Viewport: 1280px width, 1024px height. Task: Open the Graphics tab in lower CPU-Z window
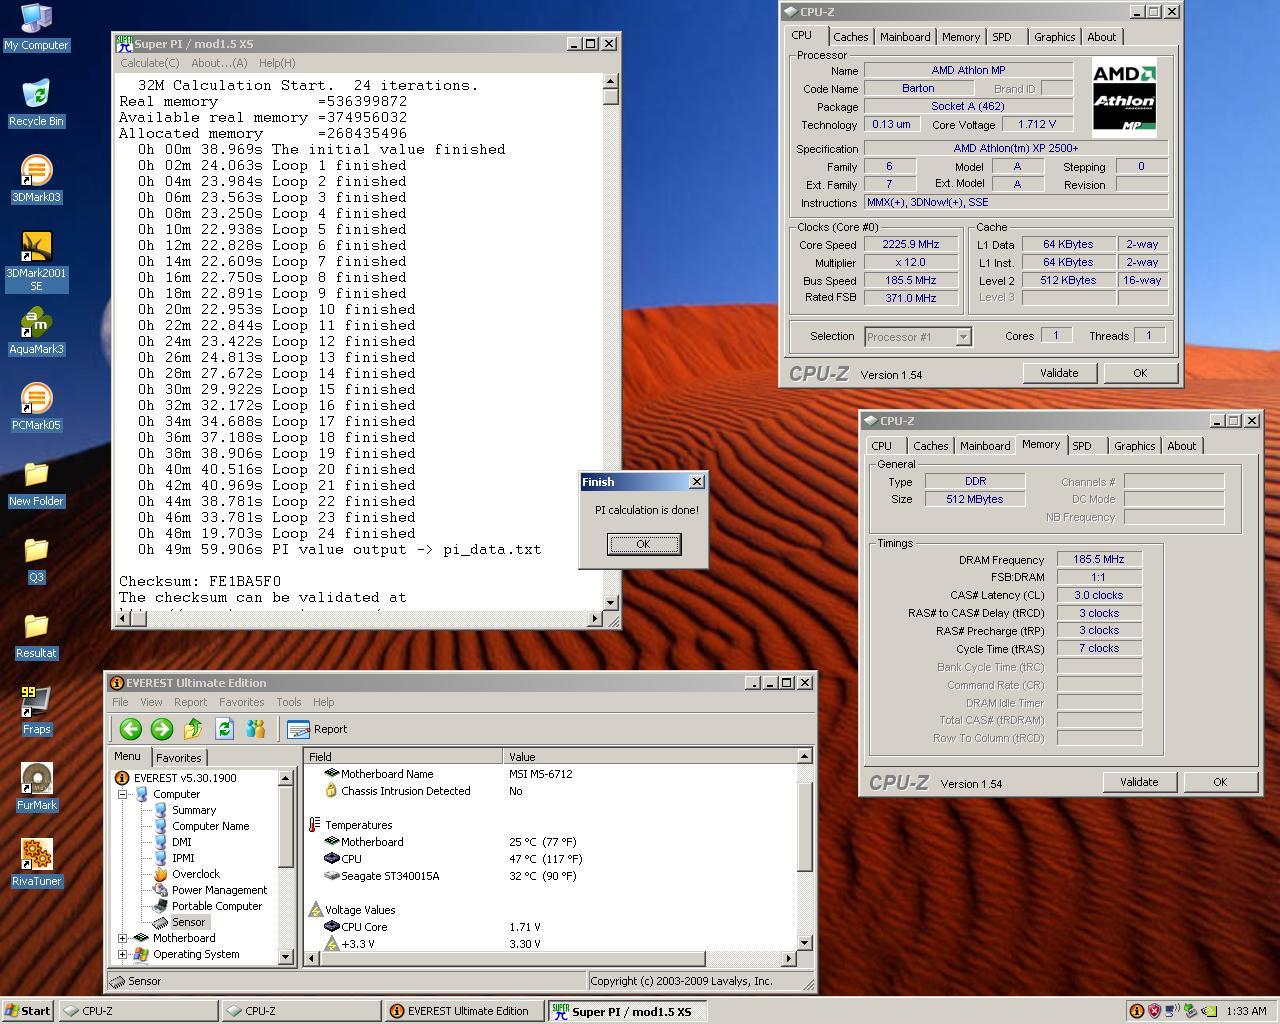[1134, 446]
